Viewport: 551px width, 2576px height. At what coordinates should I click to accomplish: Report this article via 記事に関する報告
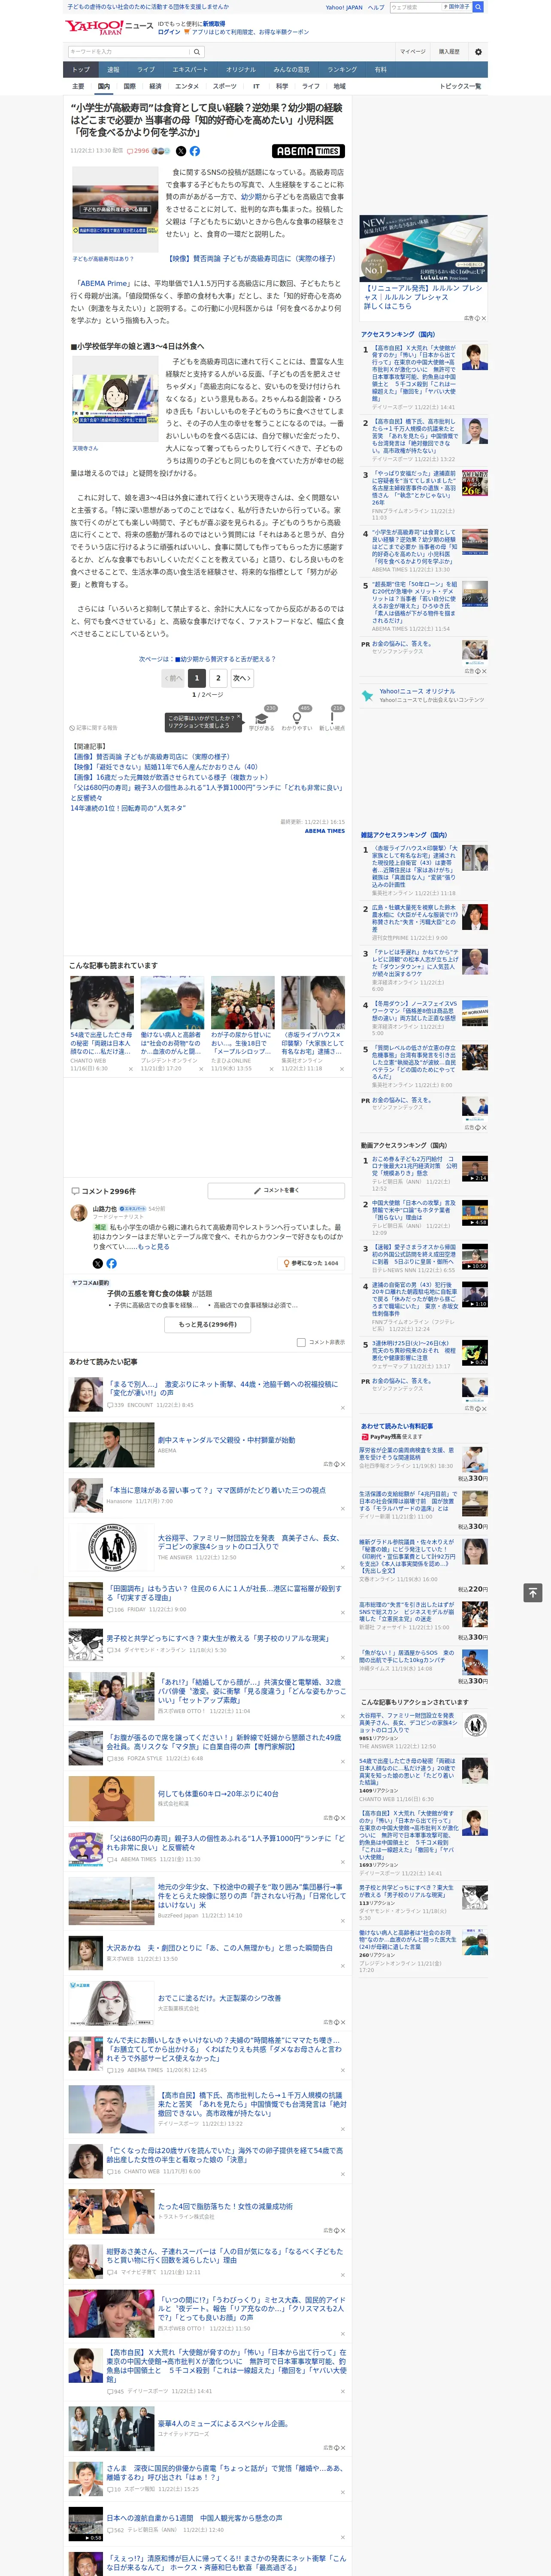pyautogui.click(x=93, y=728)
